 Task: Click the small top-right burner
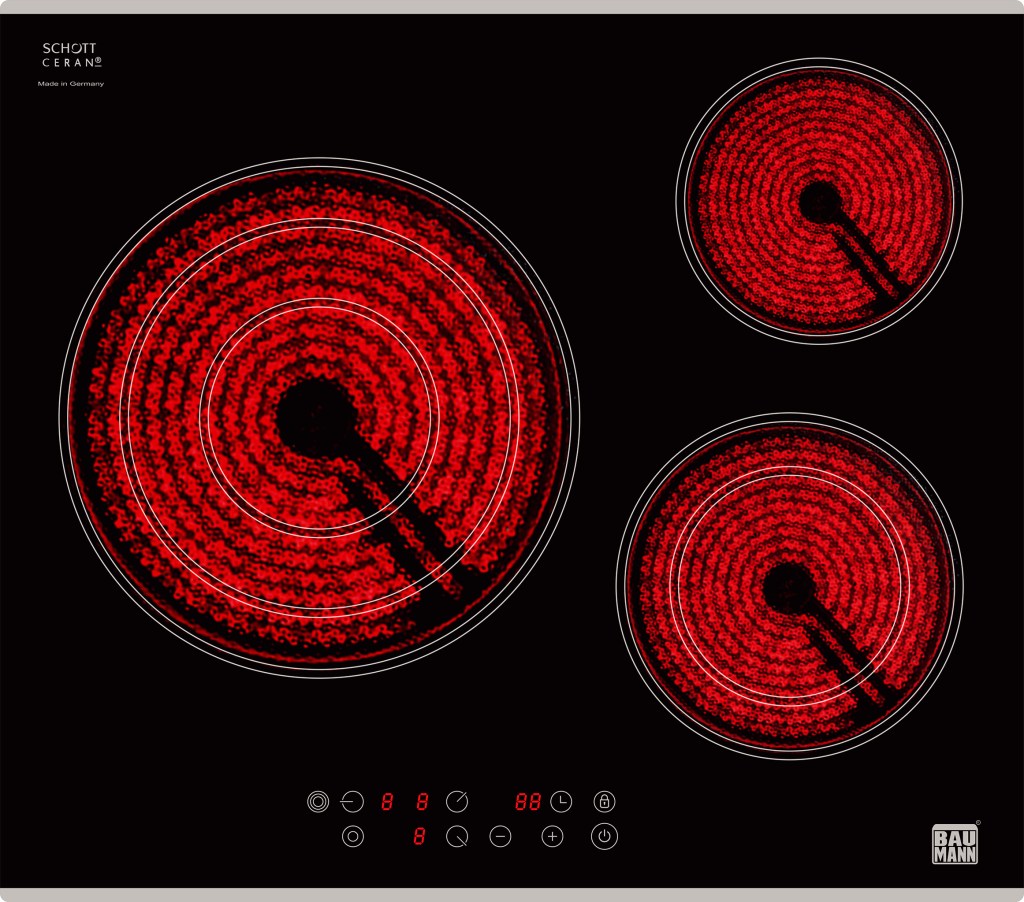coord(819,201)
